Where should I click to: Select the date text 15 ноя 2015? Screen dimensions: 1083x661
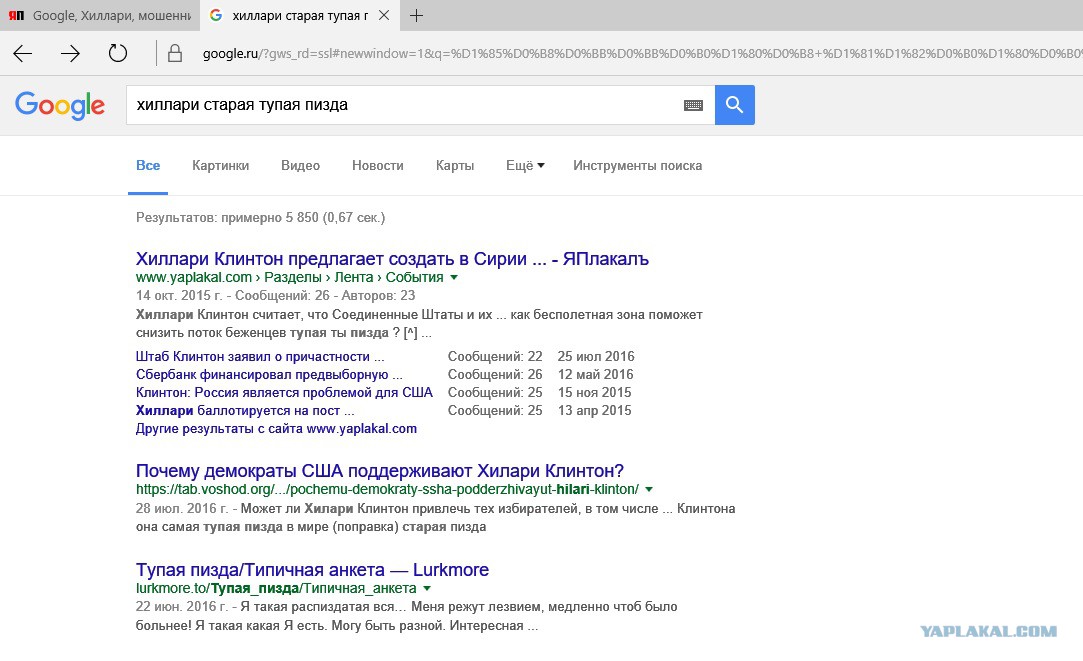coord(594,392)
